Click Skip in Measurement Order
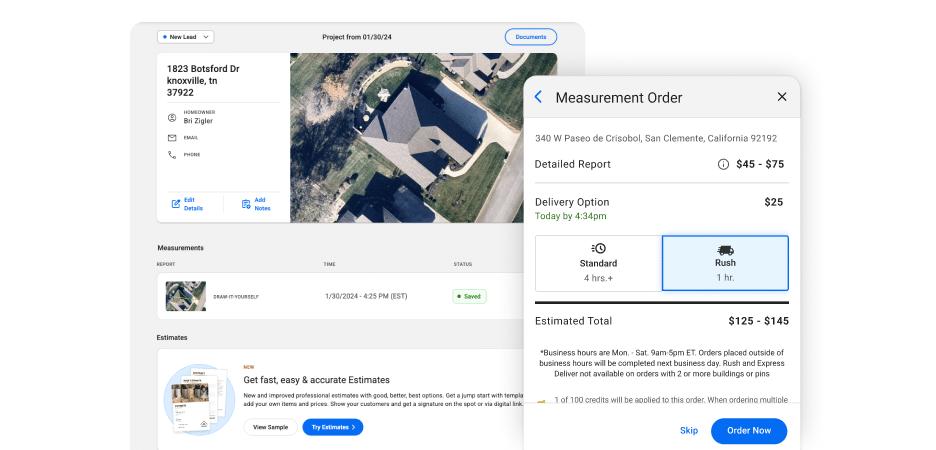 (689, 430)
